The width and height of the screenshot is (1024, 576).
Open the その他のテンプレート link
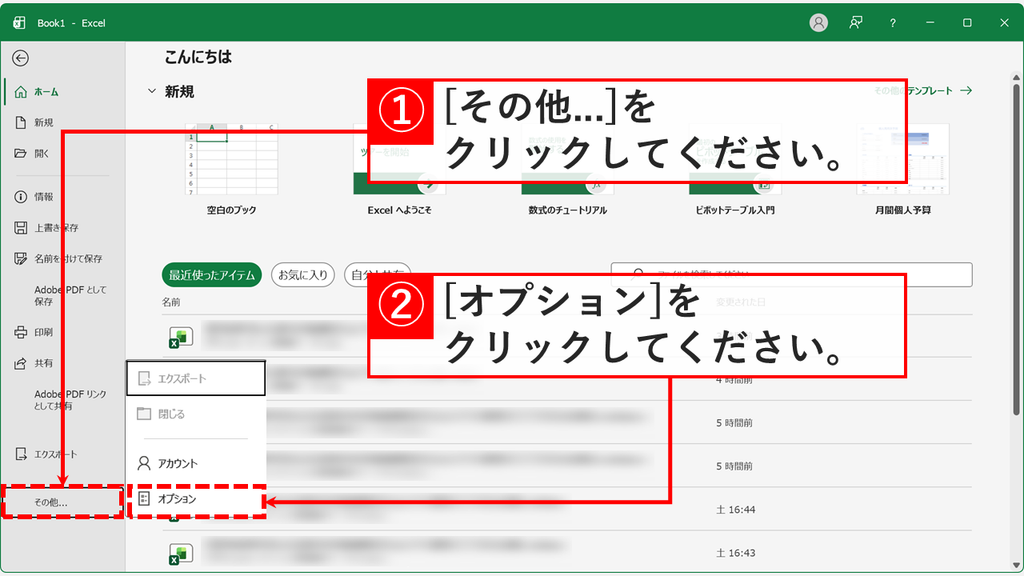pyautogui.click(x=923, y=91)
